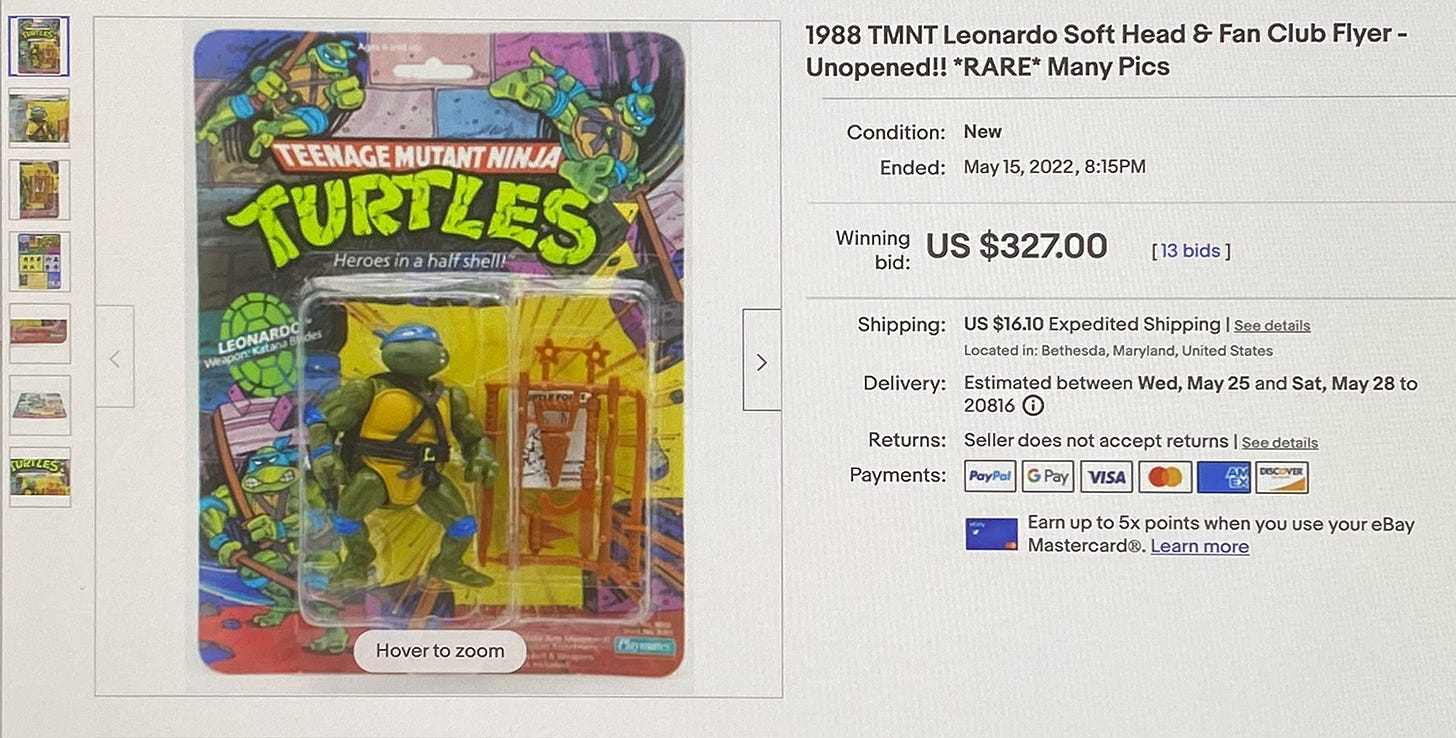1456x738 pixels.
Task: Click the G Pay payment icon
Action: pos(1048,477)
